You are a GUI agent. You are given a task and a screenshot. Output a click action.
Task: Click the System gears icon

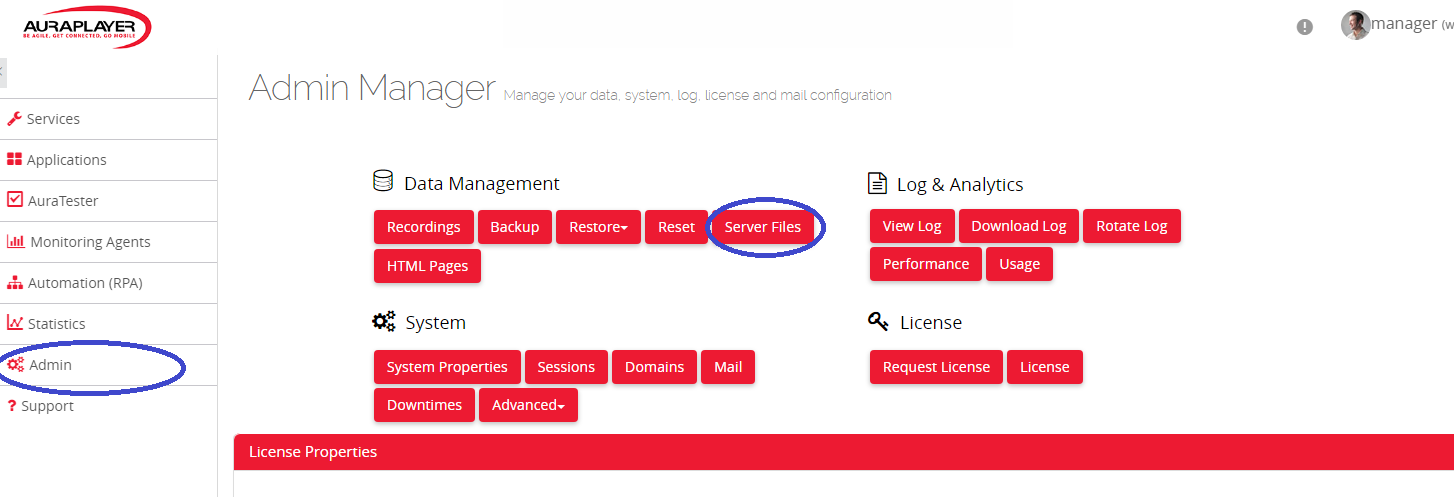384,322
